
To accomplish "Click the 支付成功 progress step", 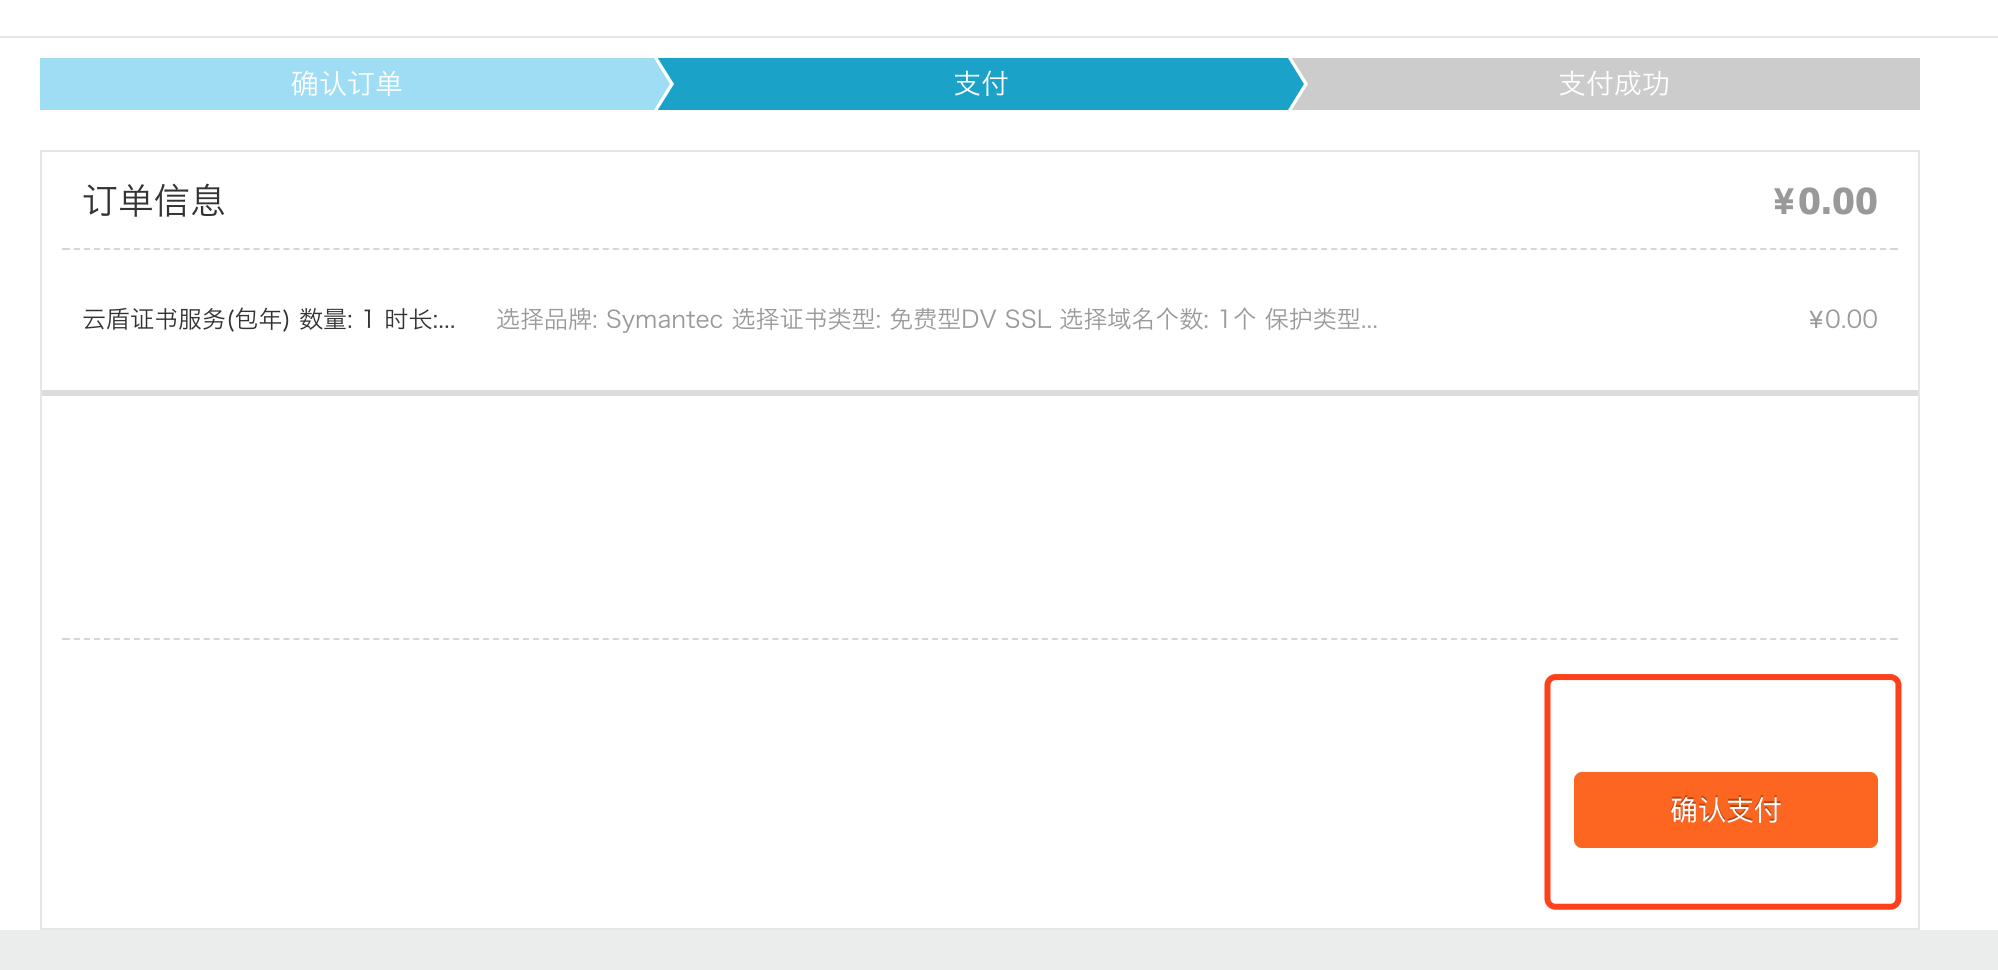I will coord(1614,84).
